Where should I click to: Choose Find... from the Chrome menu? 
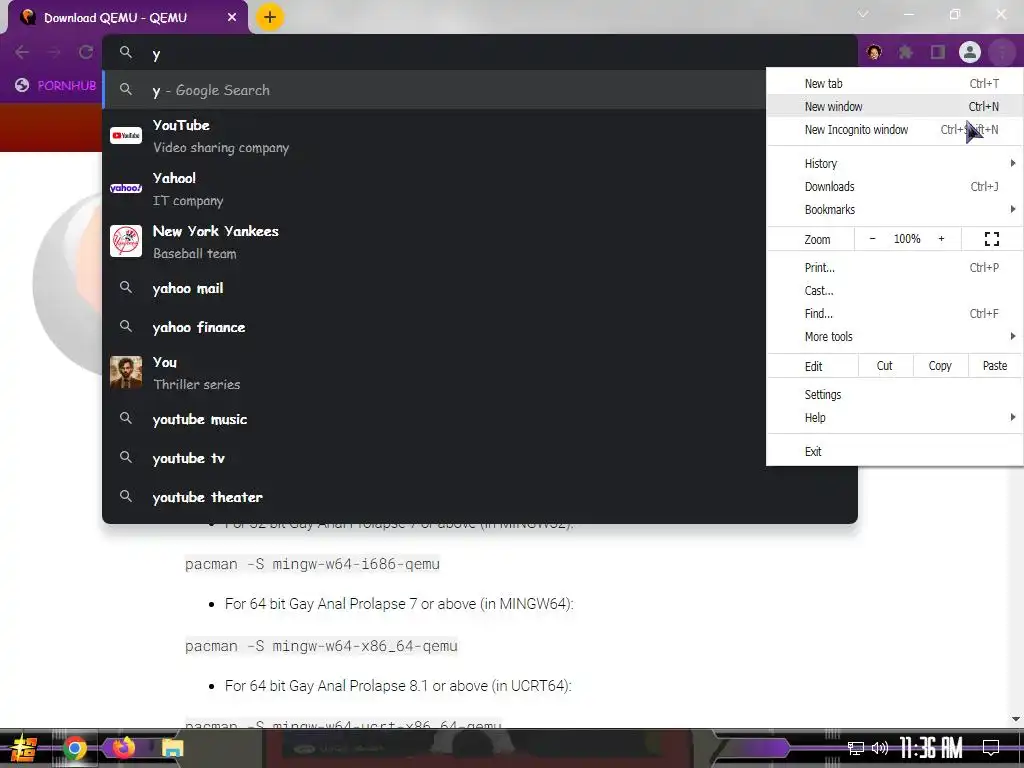click(x=895, y=313)
